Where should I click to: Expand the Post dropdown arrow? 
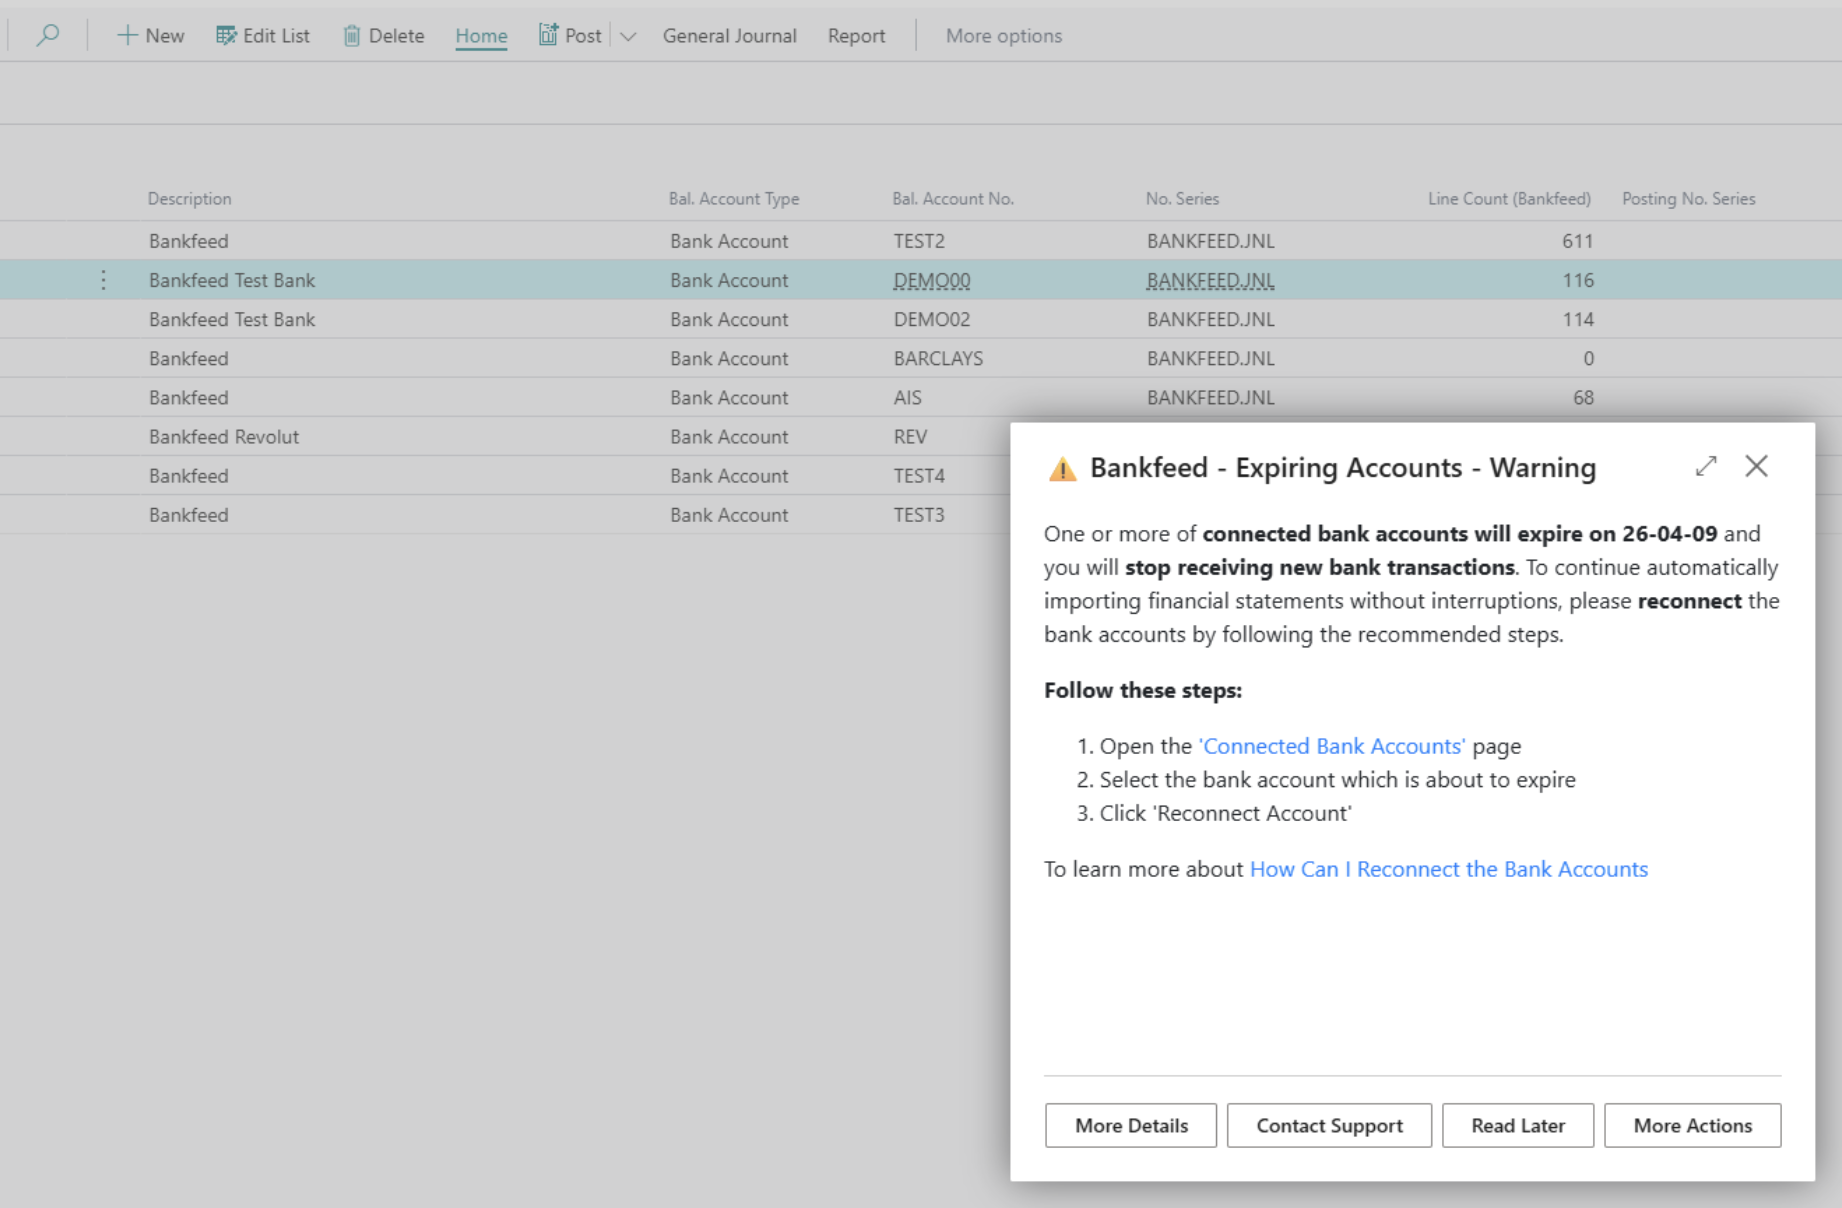(628, 36)
